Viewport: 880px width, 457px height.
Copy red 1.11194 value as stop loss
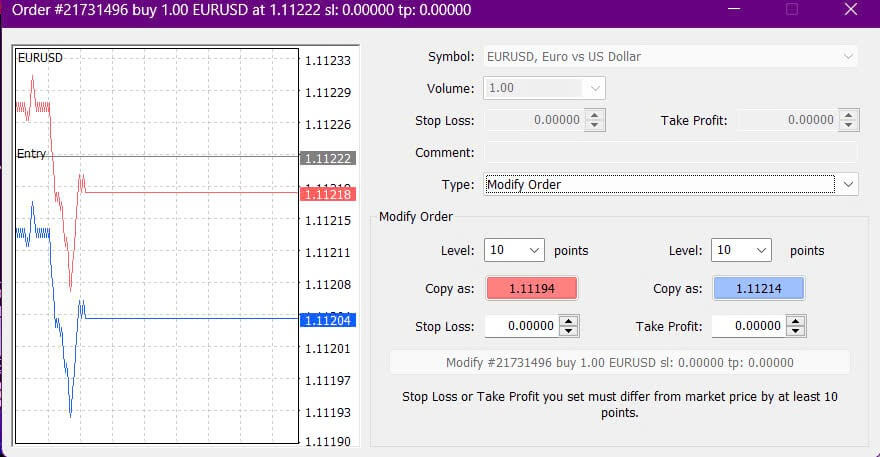pyautogui.click(x=530, y=288)
